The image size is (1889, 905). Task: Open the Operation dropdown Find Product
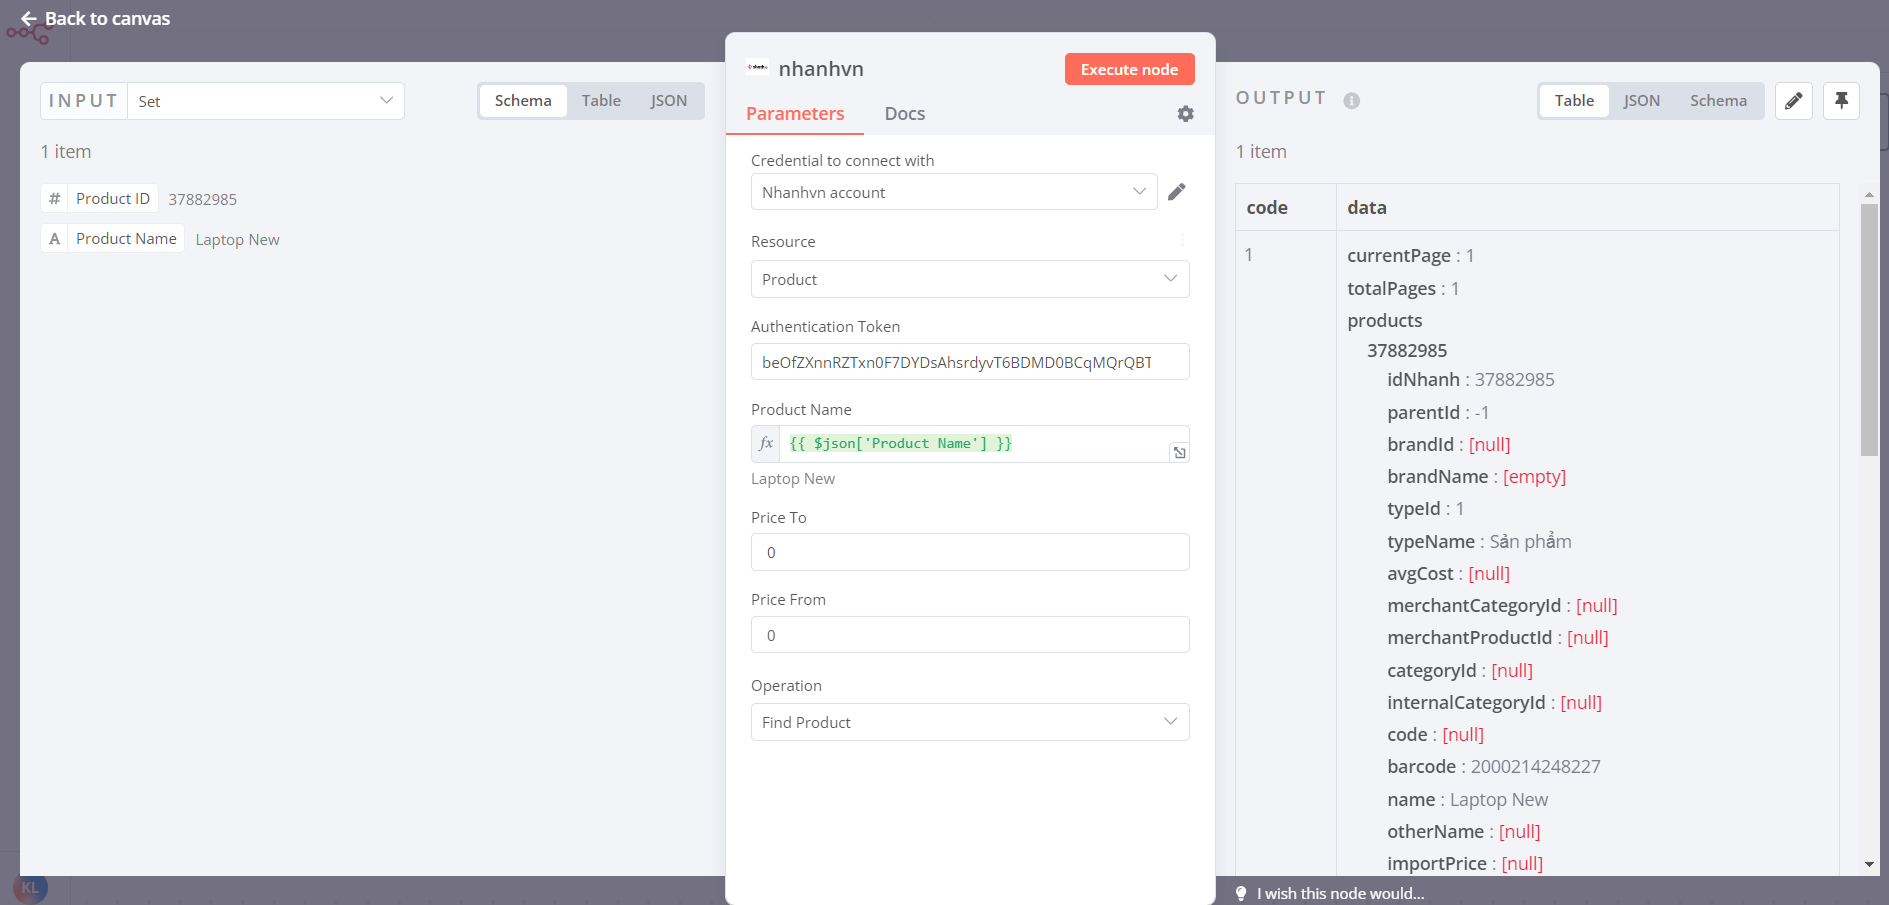point(969,722)
